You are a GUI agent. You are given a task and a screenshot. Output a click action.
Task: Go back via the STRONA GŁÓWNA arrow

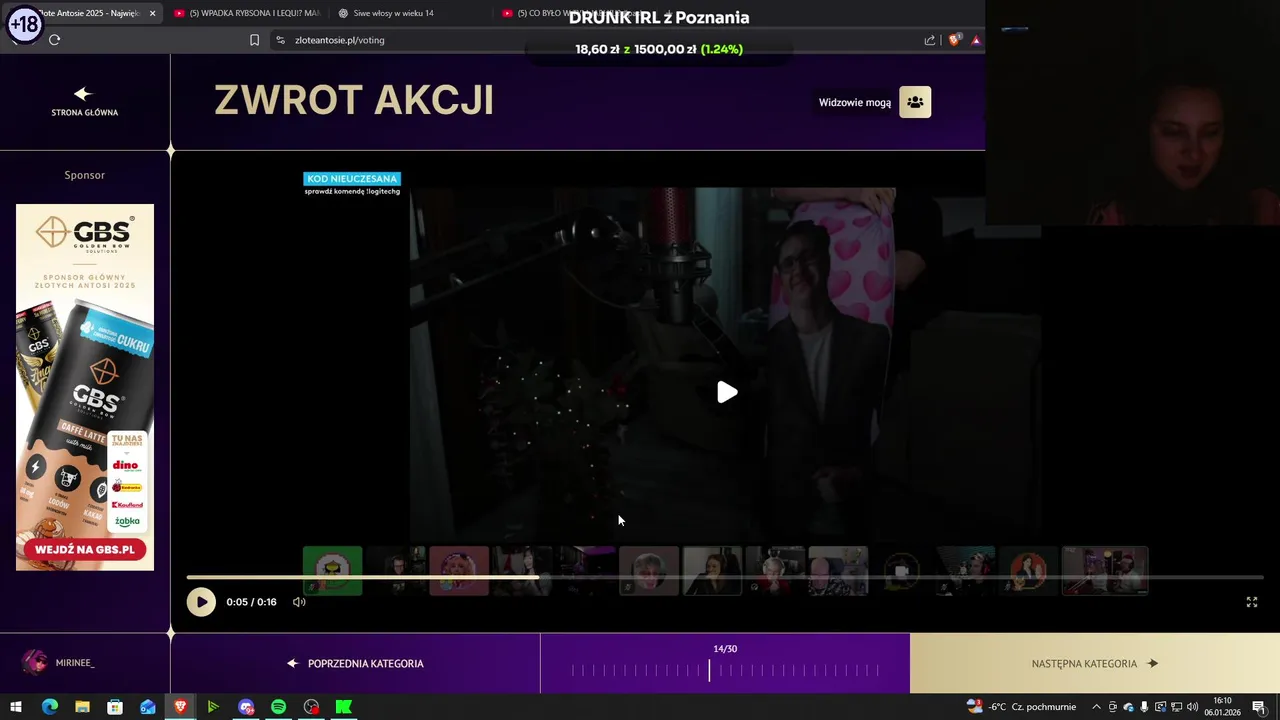point(83,94)
